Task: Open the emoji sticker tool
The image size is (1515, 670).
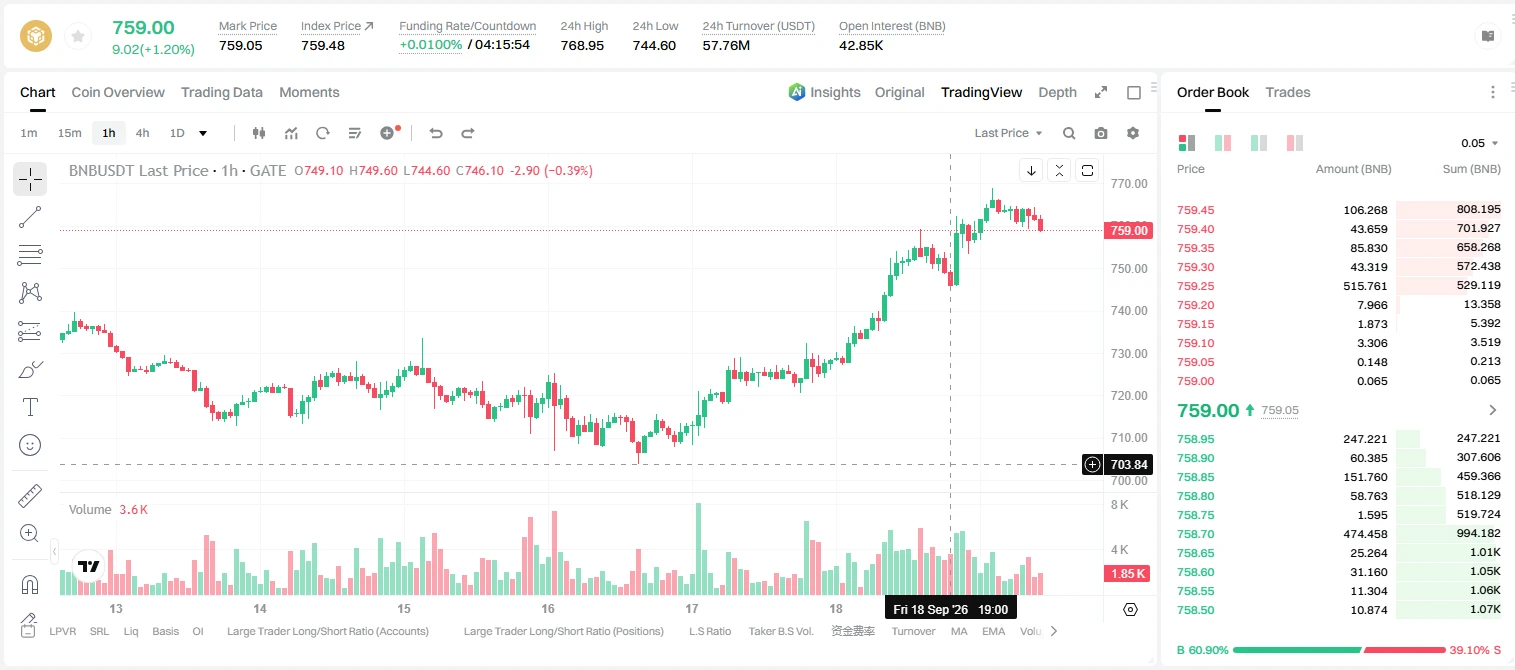Action: click(x=30, y=444)
